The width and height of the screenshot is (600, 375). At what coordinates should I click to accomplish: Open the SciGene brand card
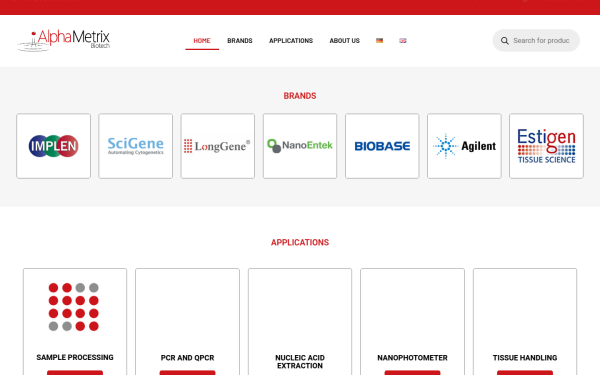135,146
